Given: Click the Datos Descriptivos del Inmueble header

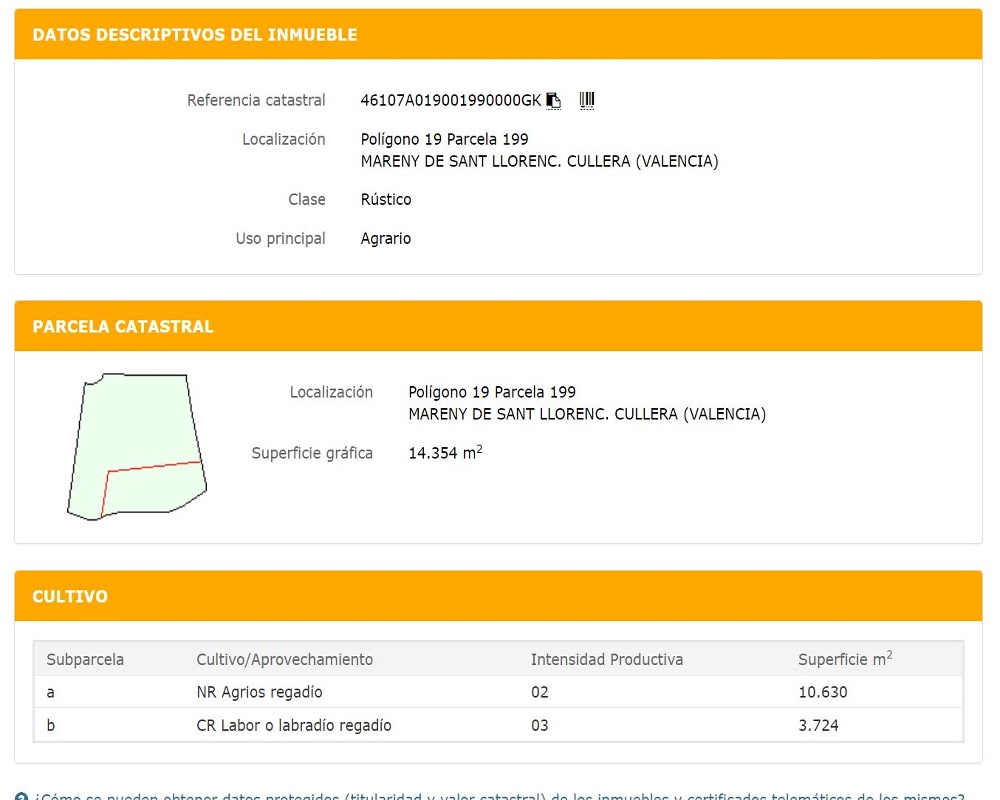Looking at the screenshot, I should [x=195, y=35].
